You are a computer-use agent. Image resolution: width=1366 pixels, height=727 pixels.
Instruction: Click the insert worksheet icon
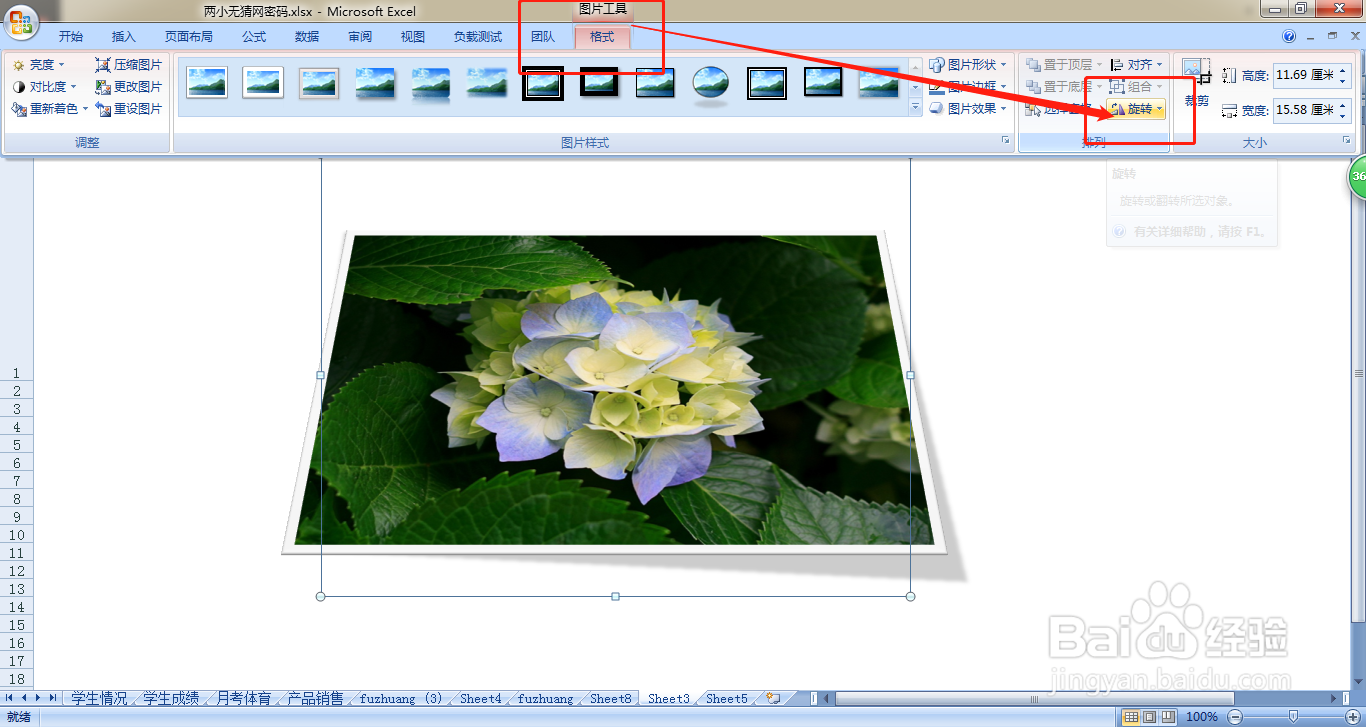coord(773,698)
